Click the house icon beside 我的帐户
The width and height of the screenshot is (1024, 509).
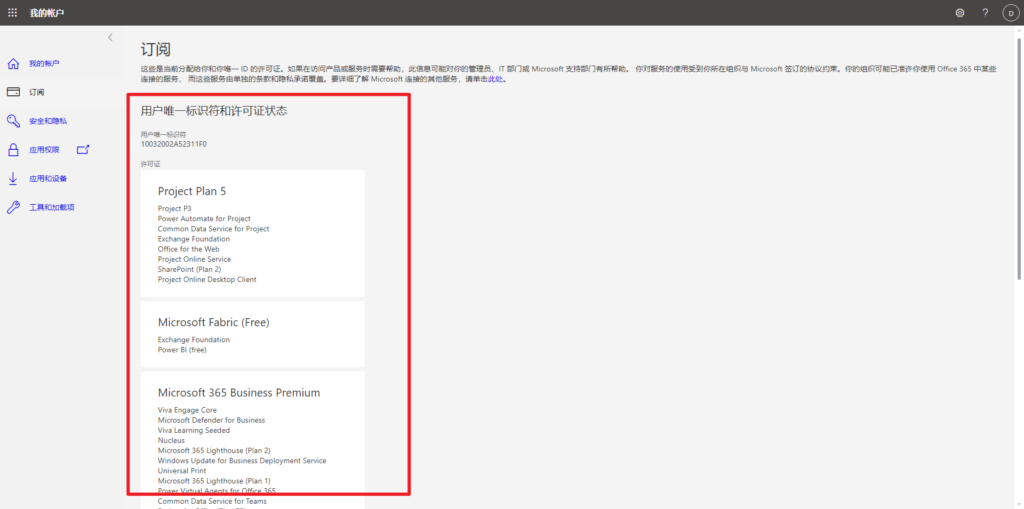pos(13,64)
